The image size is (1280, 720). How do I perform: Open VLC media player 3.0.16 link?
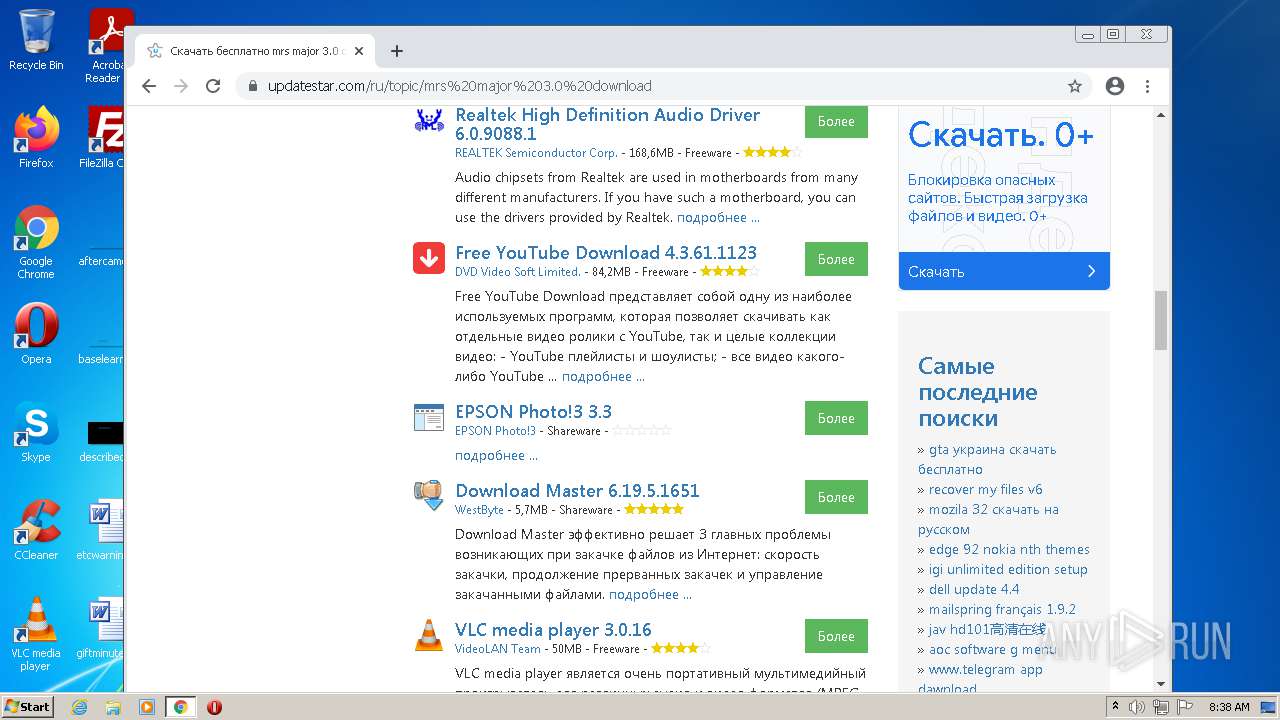click(553, 630)
